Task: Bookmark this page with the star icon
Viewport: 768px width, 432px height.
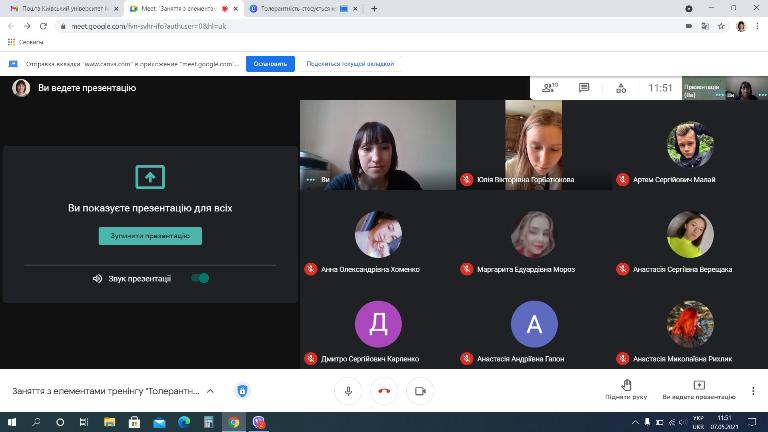Action: coord(721,26)
